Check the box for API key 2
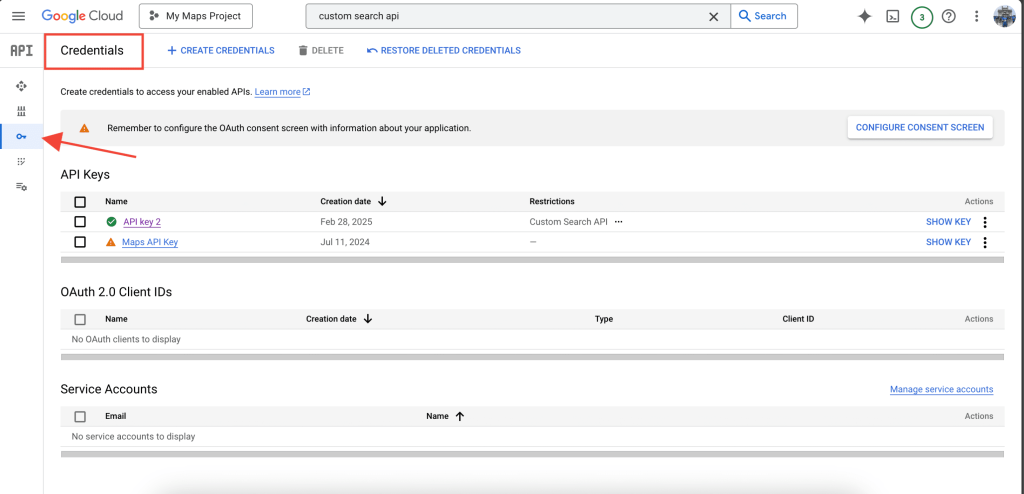 [x=80, y=222]
